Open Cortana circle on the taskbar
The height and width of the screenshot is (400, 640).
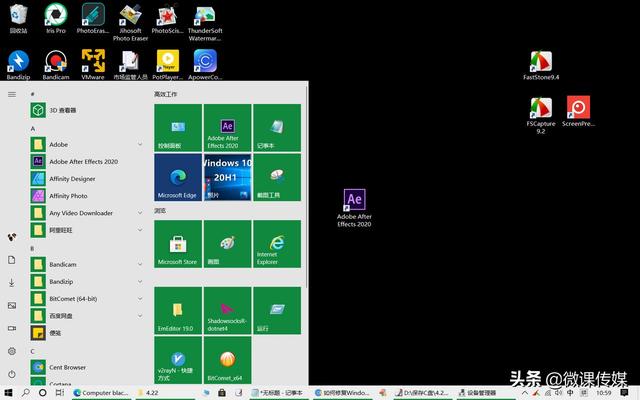[x=42, y=393]
